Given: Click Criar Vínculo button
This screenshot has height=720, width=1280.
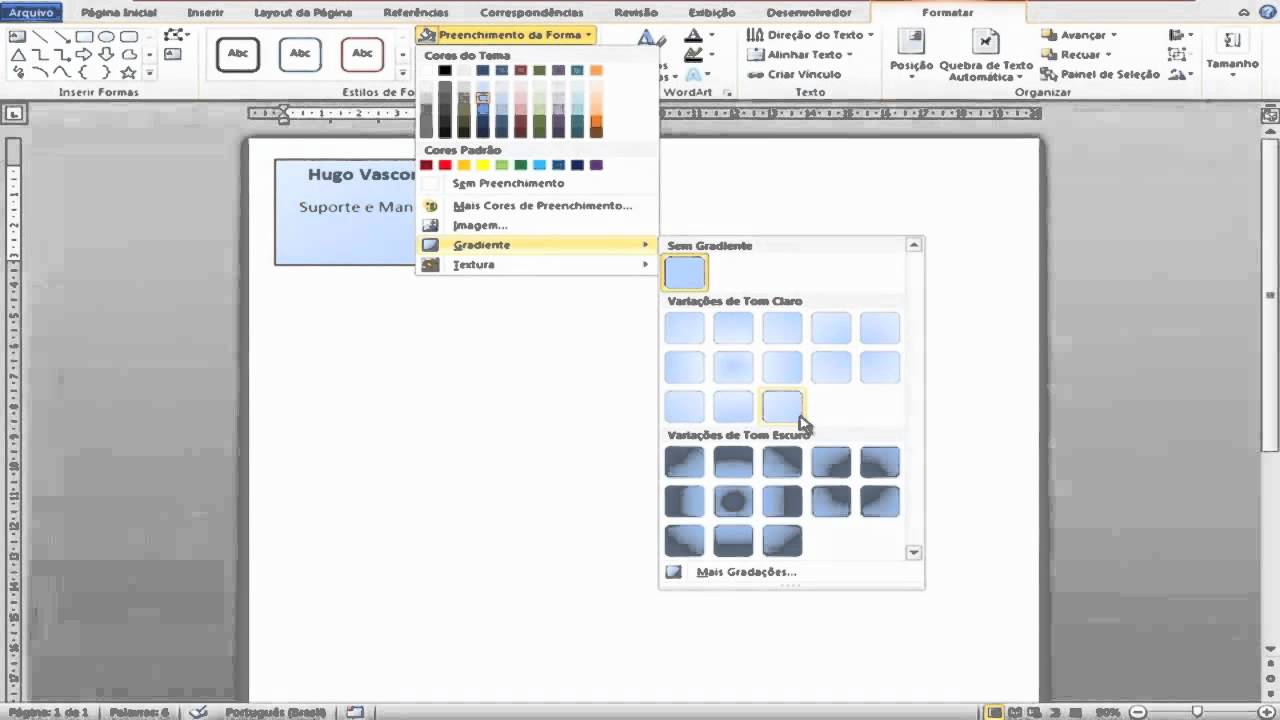Looking at the screenshot, I should [795, 74].
